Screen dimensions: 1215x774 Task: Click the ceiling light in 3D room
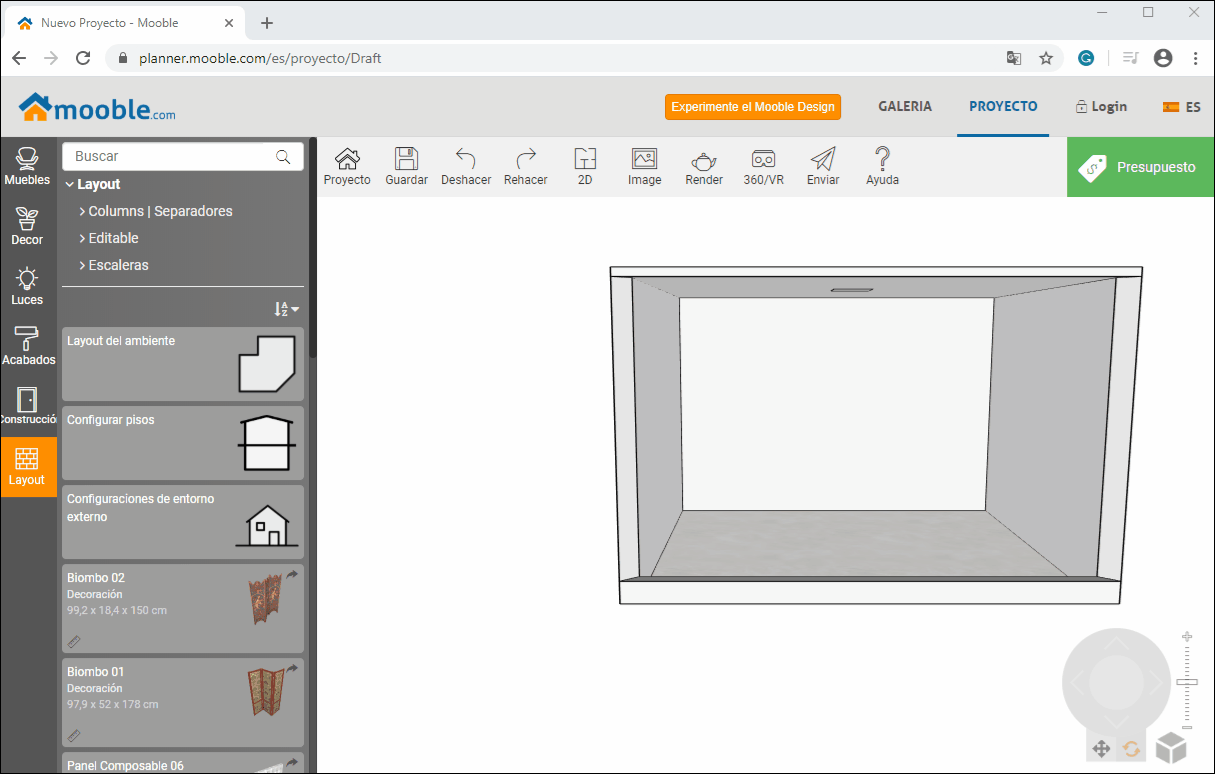(852, 290)
